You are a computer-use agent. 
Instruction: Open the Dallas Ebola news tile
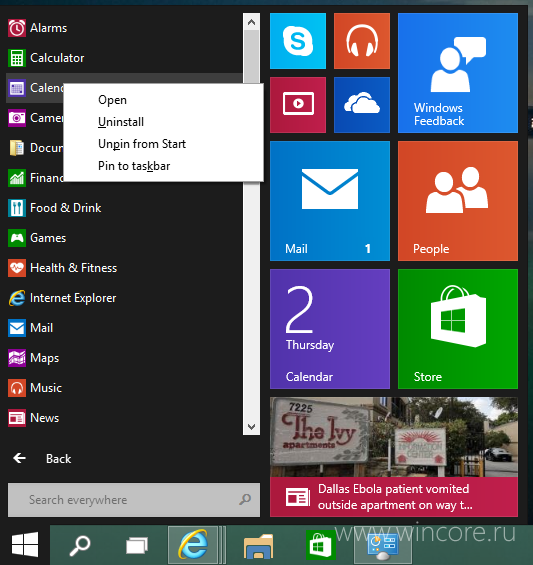[x=394, y=457]
